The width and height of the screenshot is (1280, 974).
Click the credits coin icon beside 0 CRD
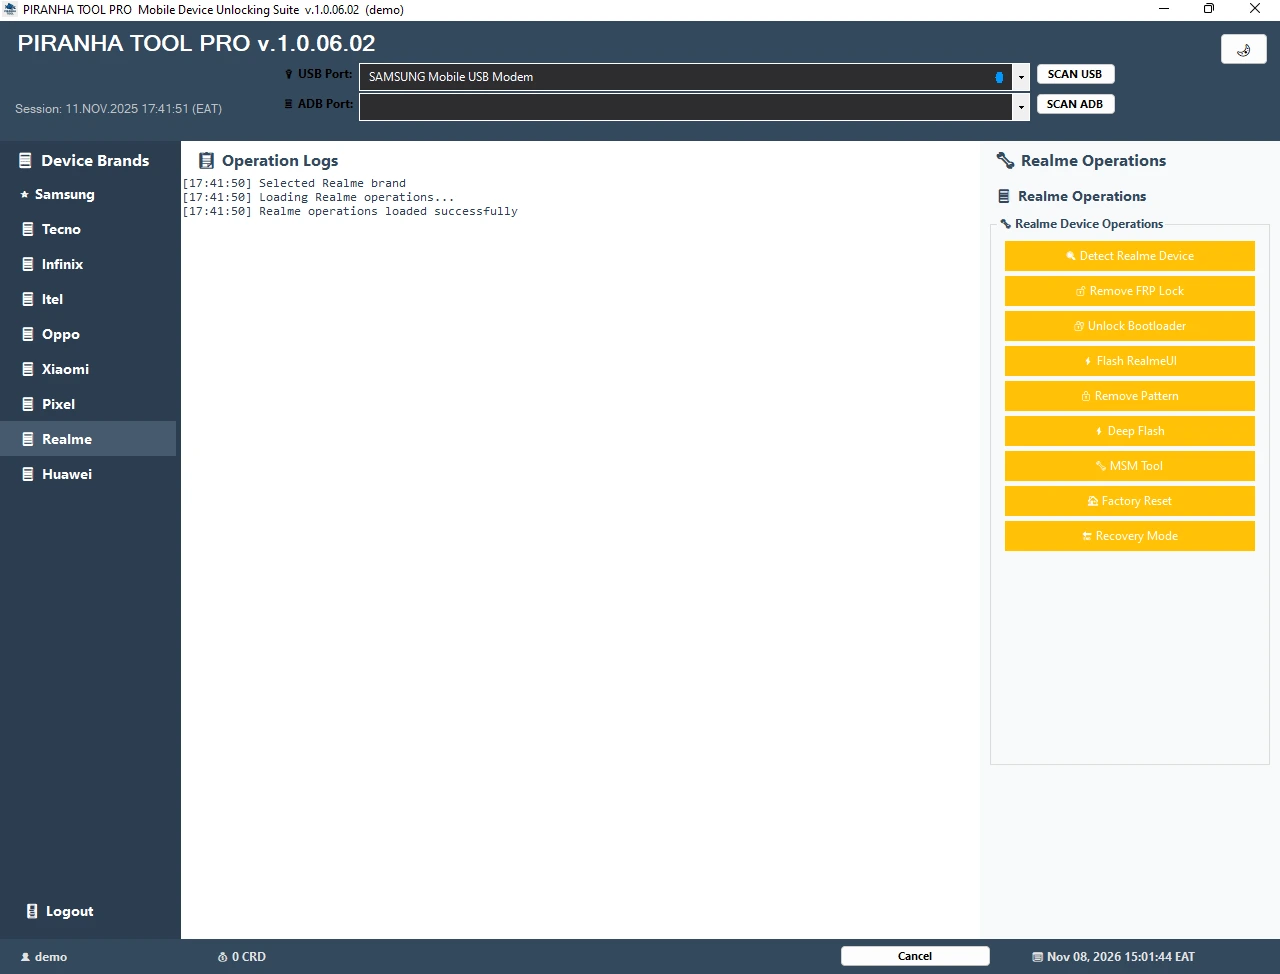[222, 957]
